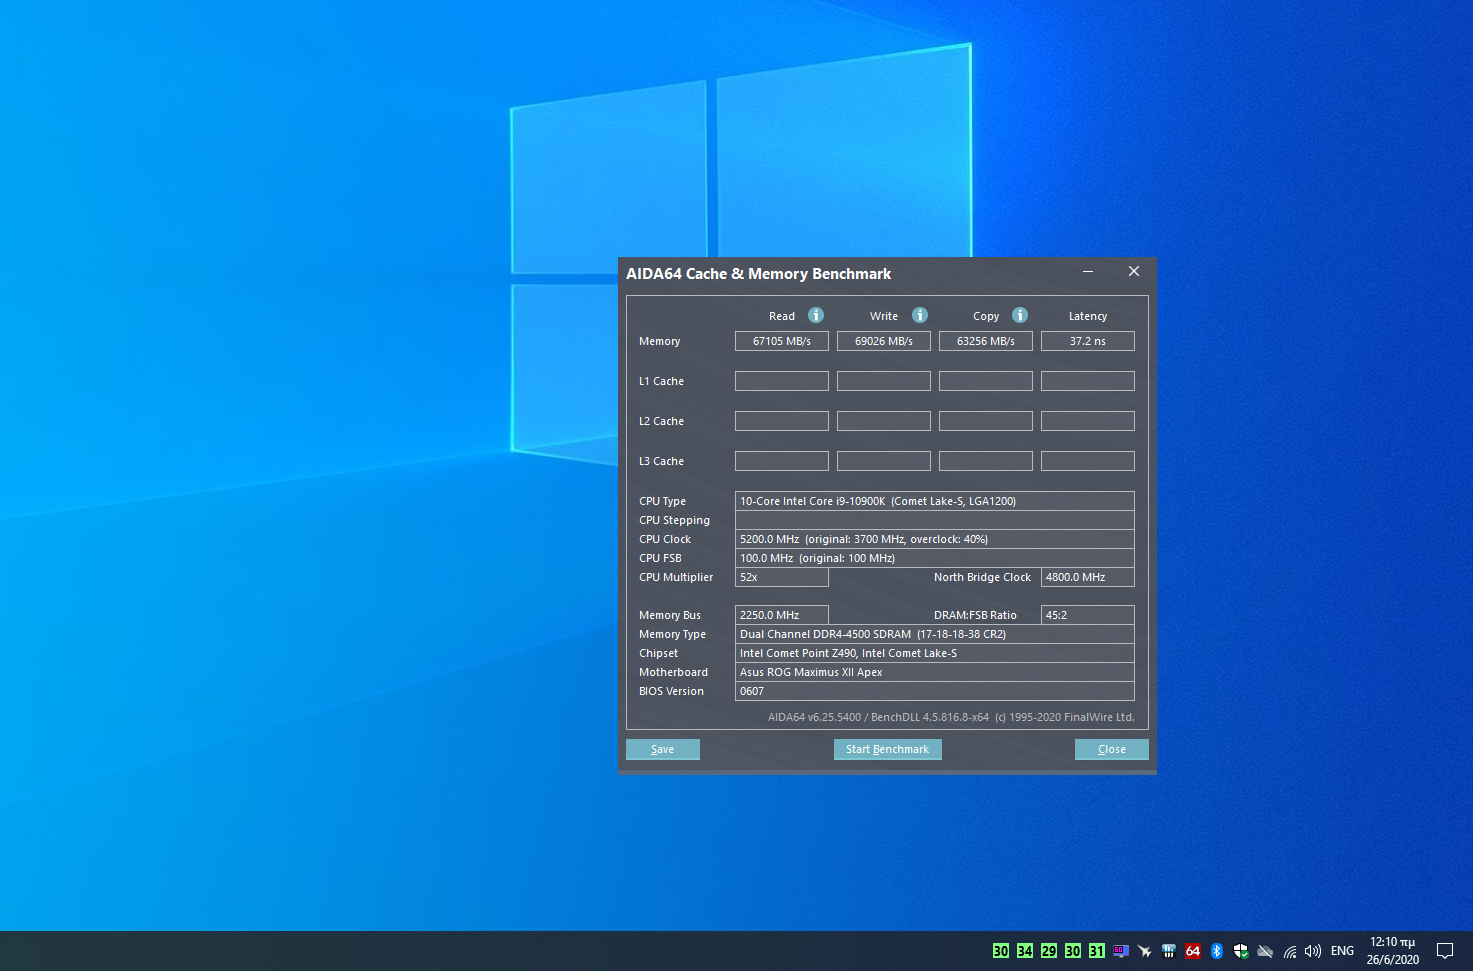This screenshot has height=971, width=1473.
Task: Click the tray temperature icon showing 34
Action: pos(1025,951)
